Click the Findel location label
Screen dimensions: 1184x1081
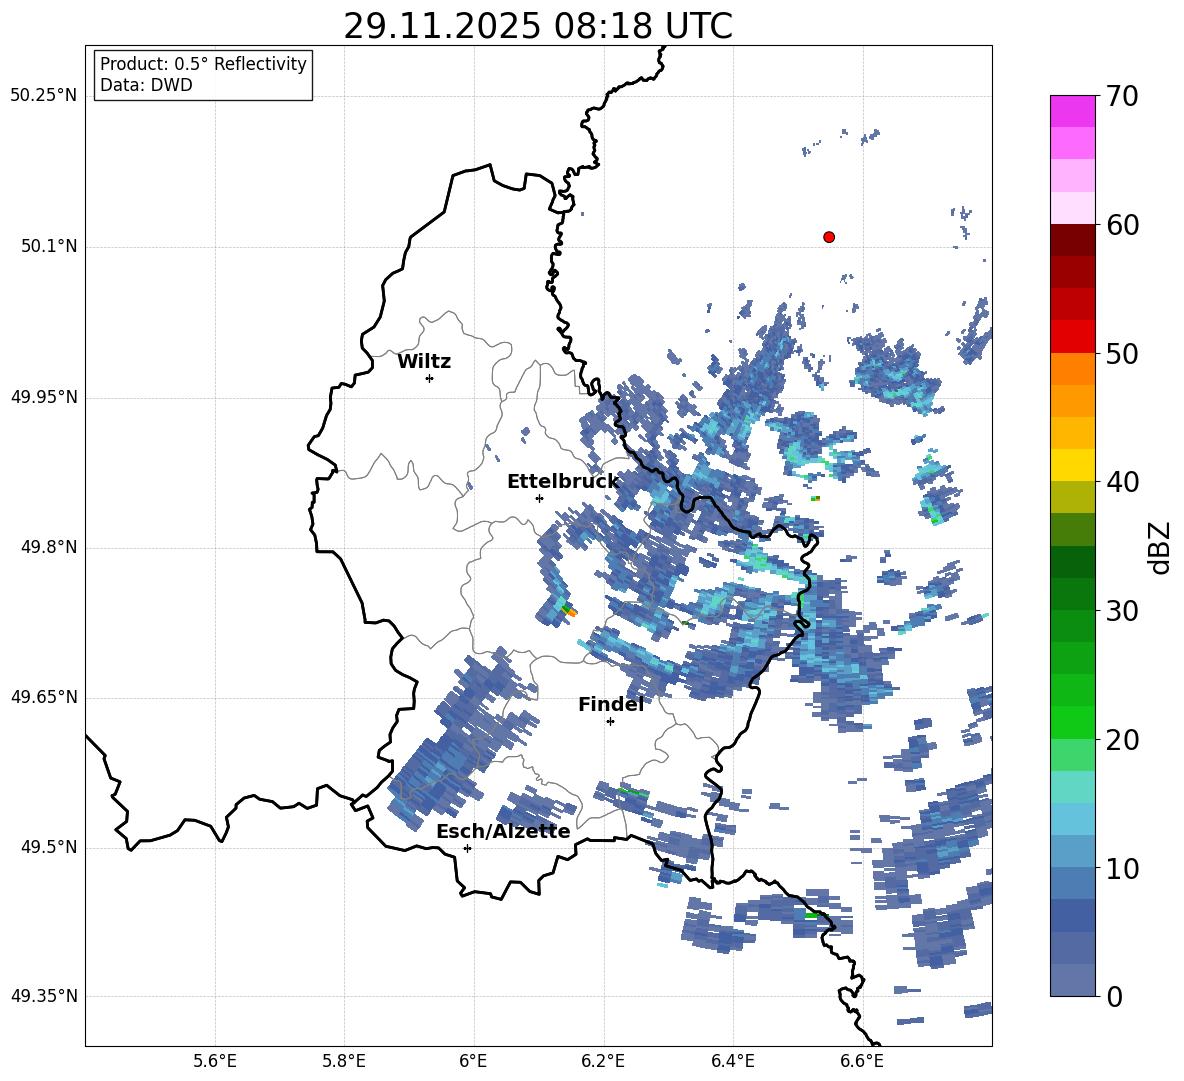click(x=611, y=705)
